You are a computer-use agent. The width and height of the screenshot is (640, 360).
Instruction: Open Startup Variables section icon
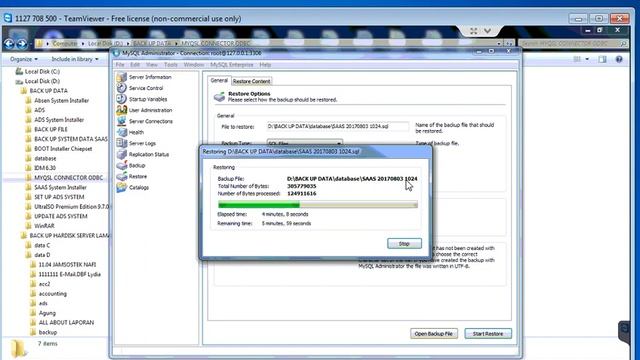122,99
